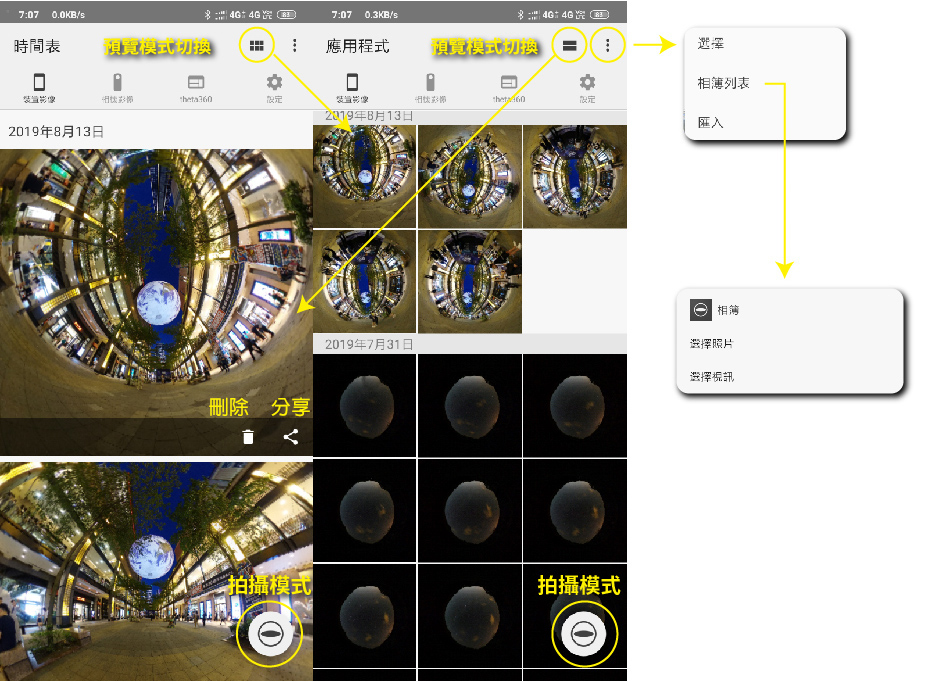Screen dimensions: 950x682
Task: Switch right screen to list preview mode
Action: point(569,46)
